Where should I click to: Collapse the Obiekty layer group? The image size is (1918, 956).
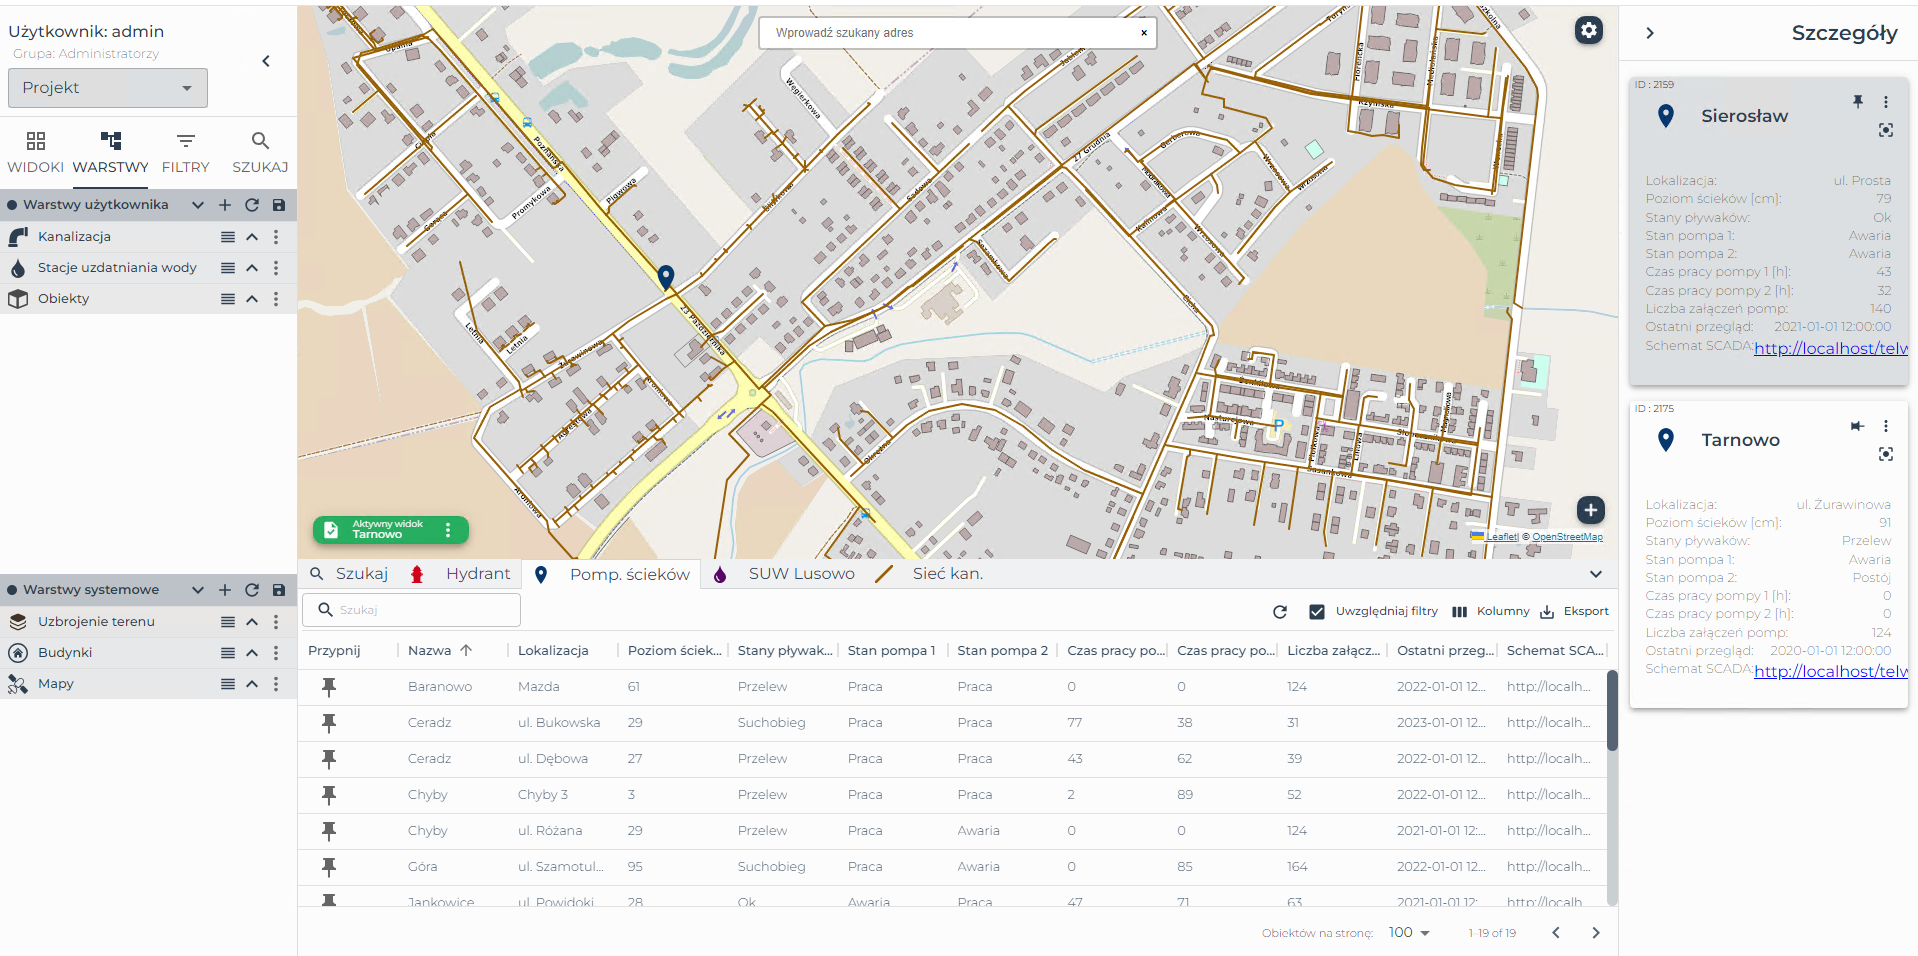tap(252, 299)
